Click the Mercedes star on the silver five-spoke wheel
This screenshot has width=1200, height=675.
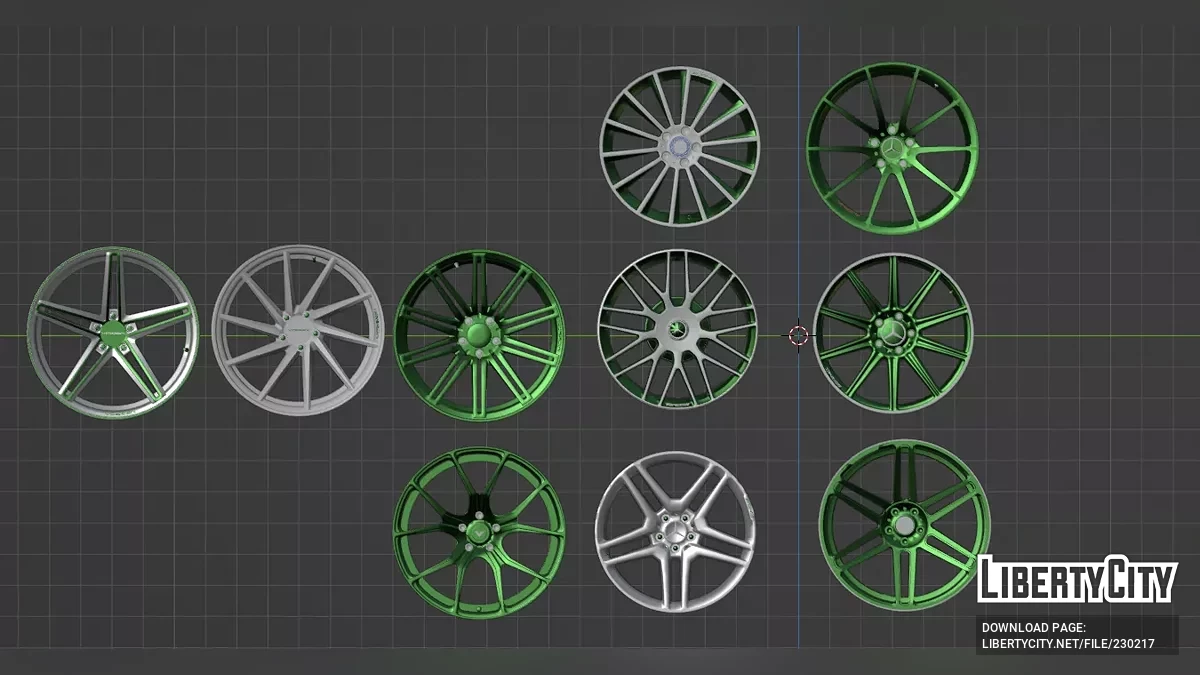tap(675, 535)
